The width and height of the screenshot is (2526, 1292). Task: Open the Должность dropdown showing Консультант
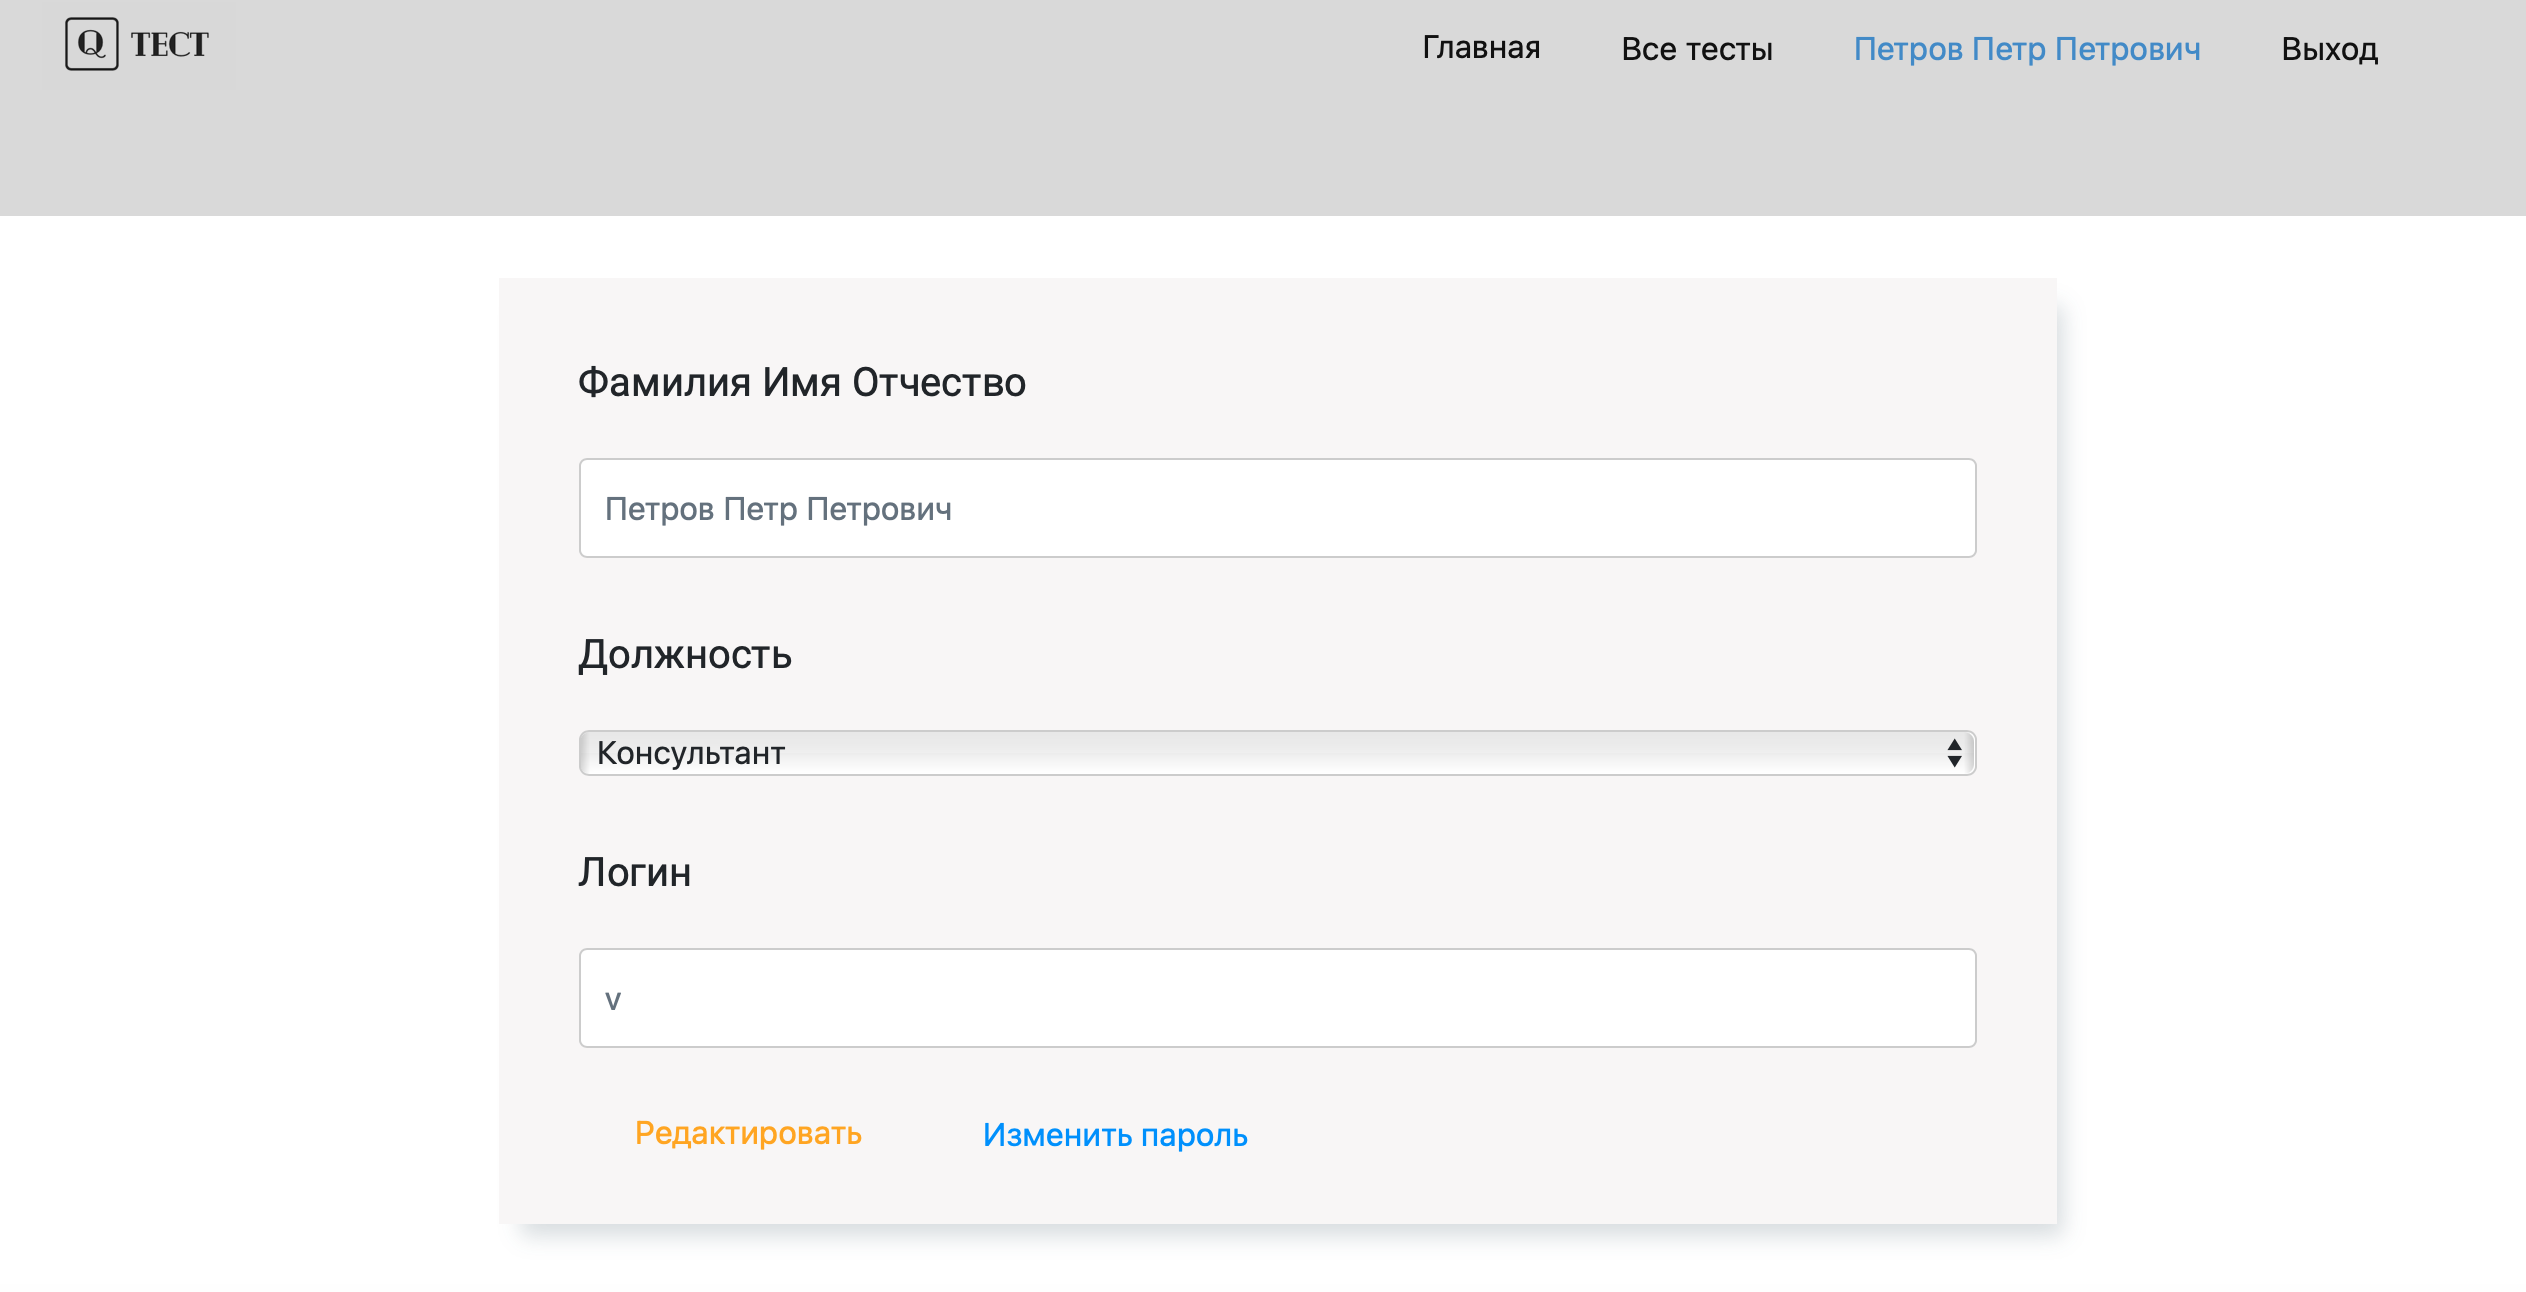[x=1277, y=753]
